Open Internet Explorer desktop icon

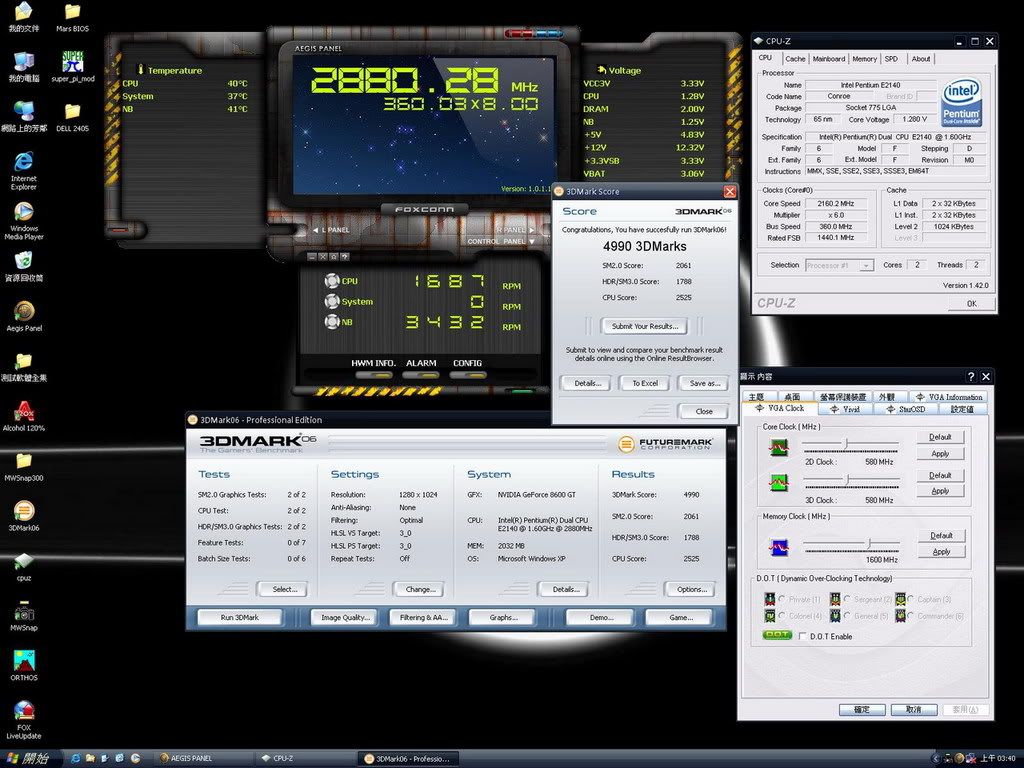pyautogui.click(x=24, y=170)
